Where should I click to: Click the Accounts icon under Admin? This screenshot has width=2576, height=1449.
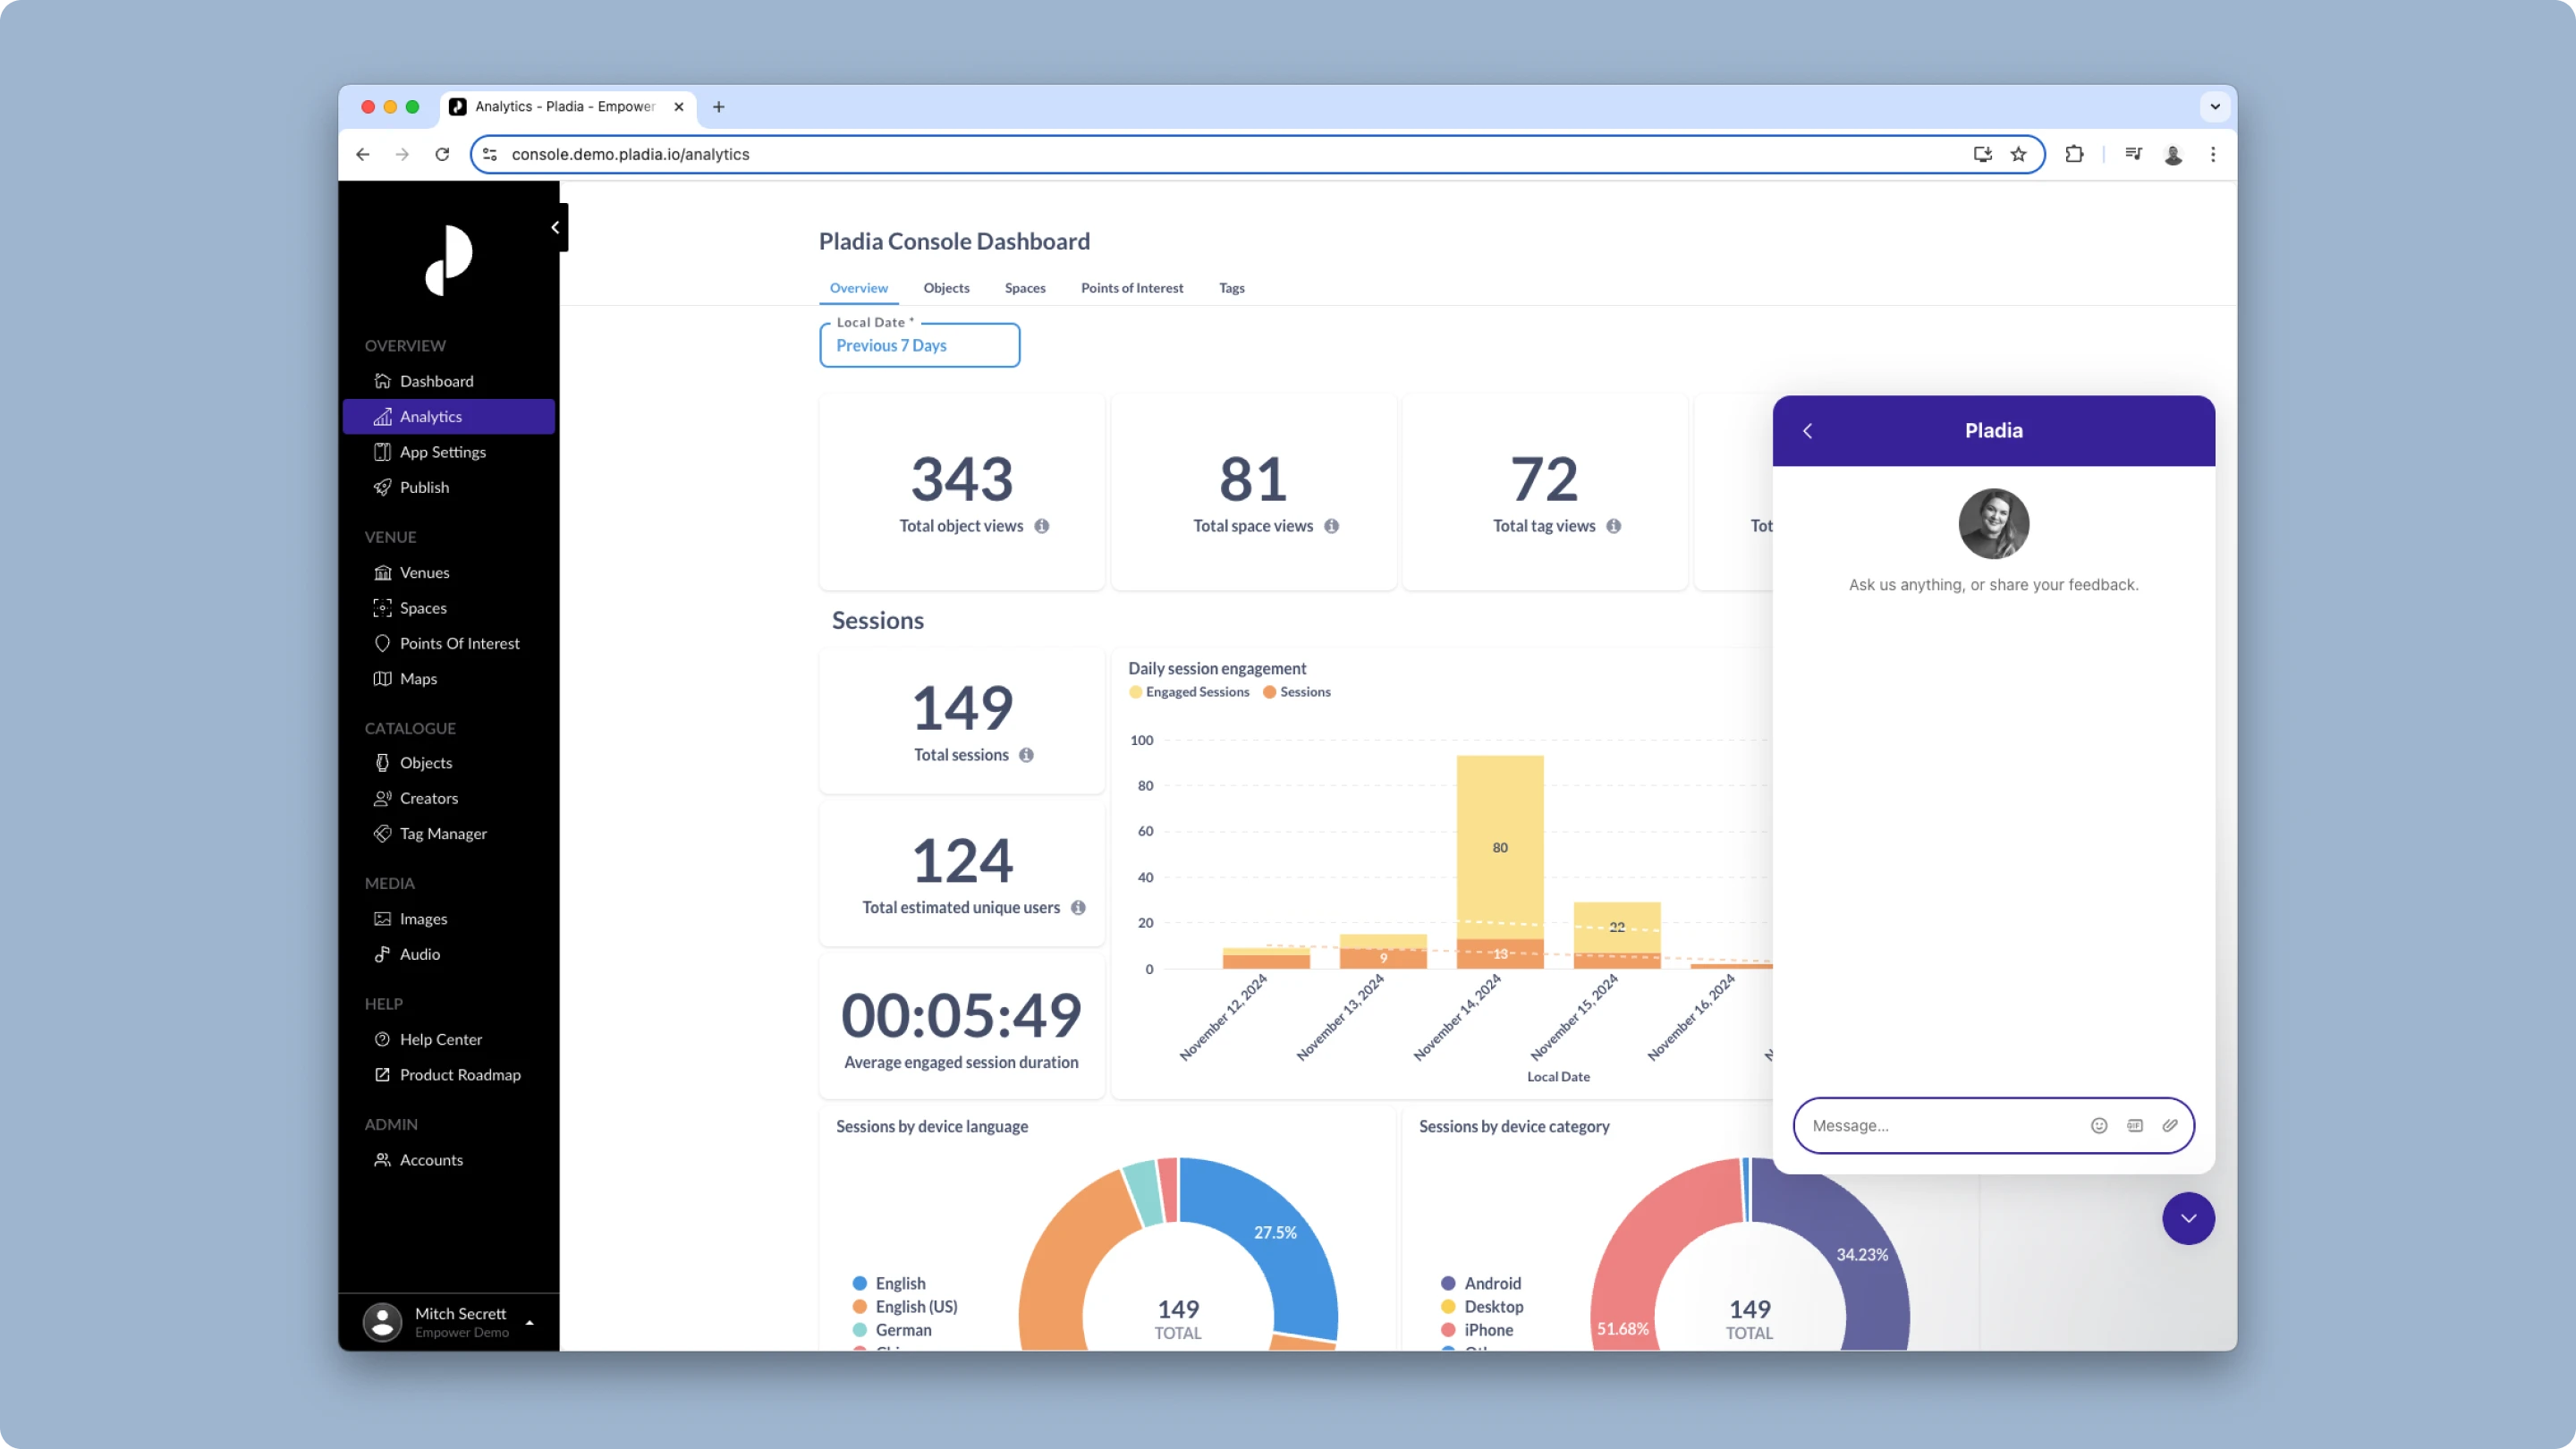[382, 1160]
